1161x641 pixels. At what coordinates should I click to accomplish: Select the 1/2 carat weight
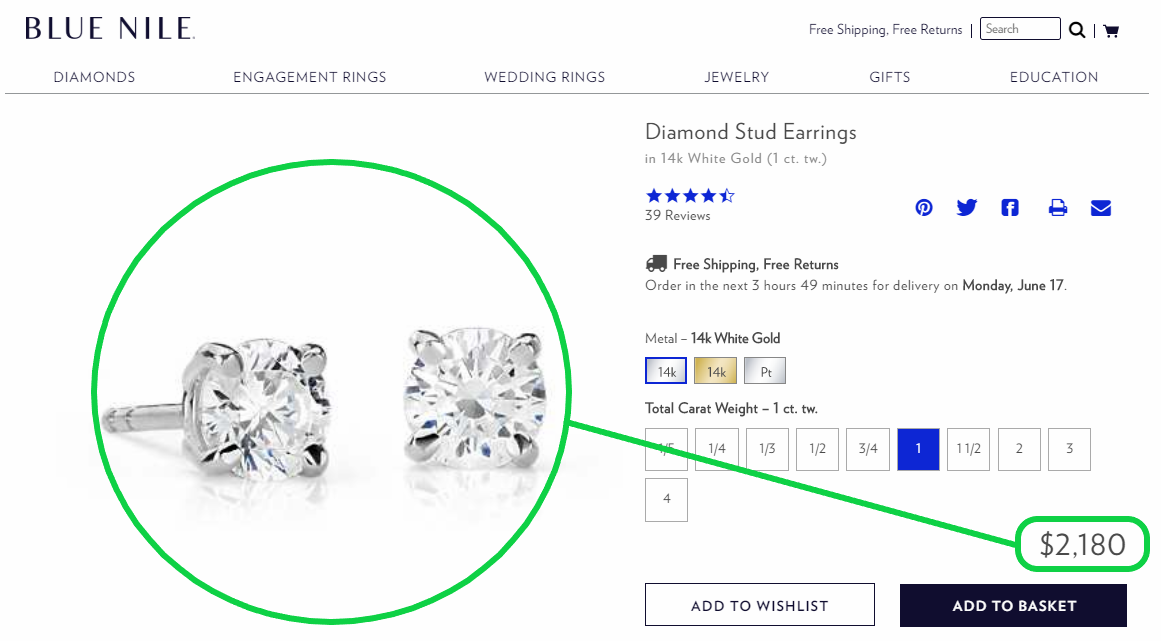point(817,449)
